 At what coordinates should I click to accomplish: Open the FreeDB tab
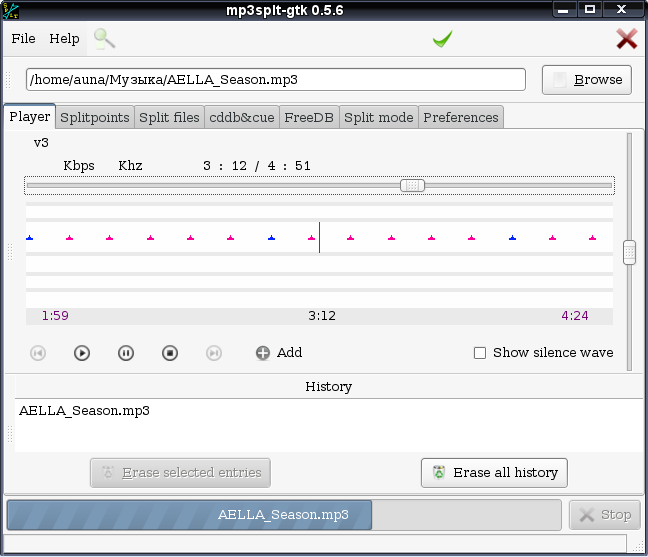[309, 117]
